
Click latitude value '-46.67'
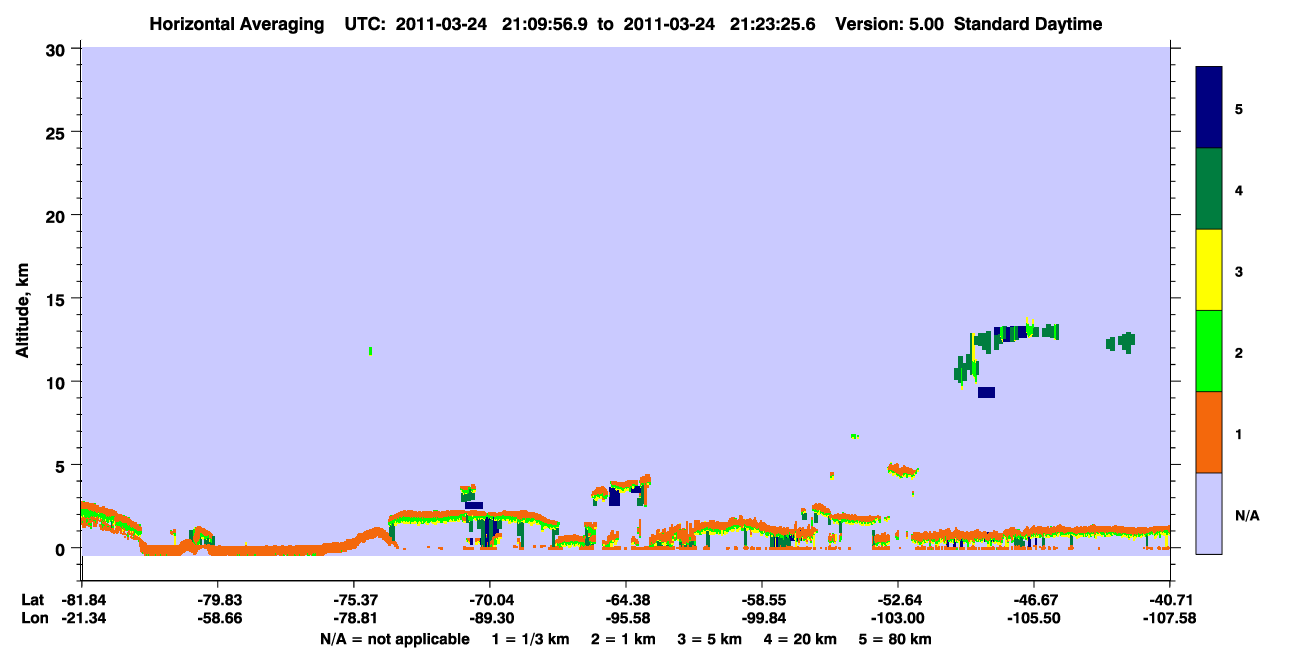click(1034, 600)
